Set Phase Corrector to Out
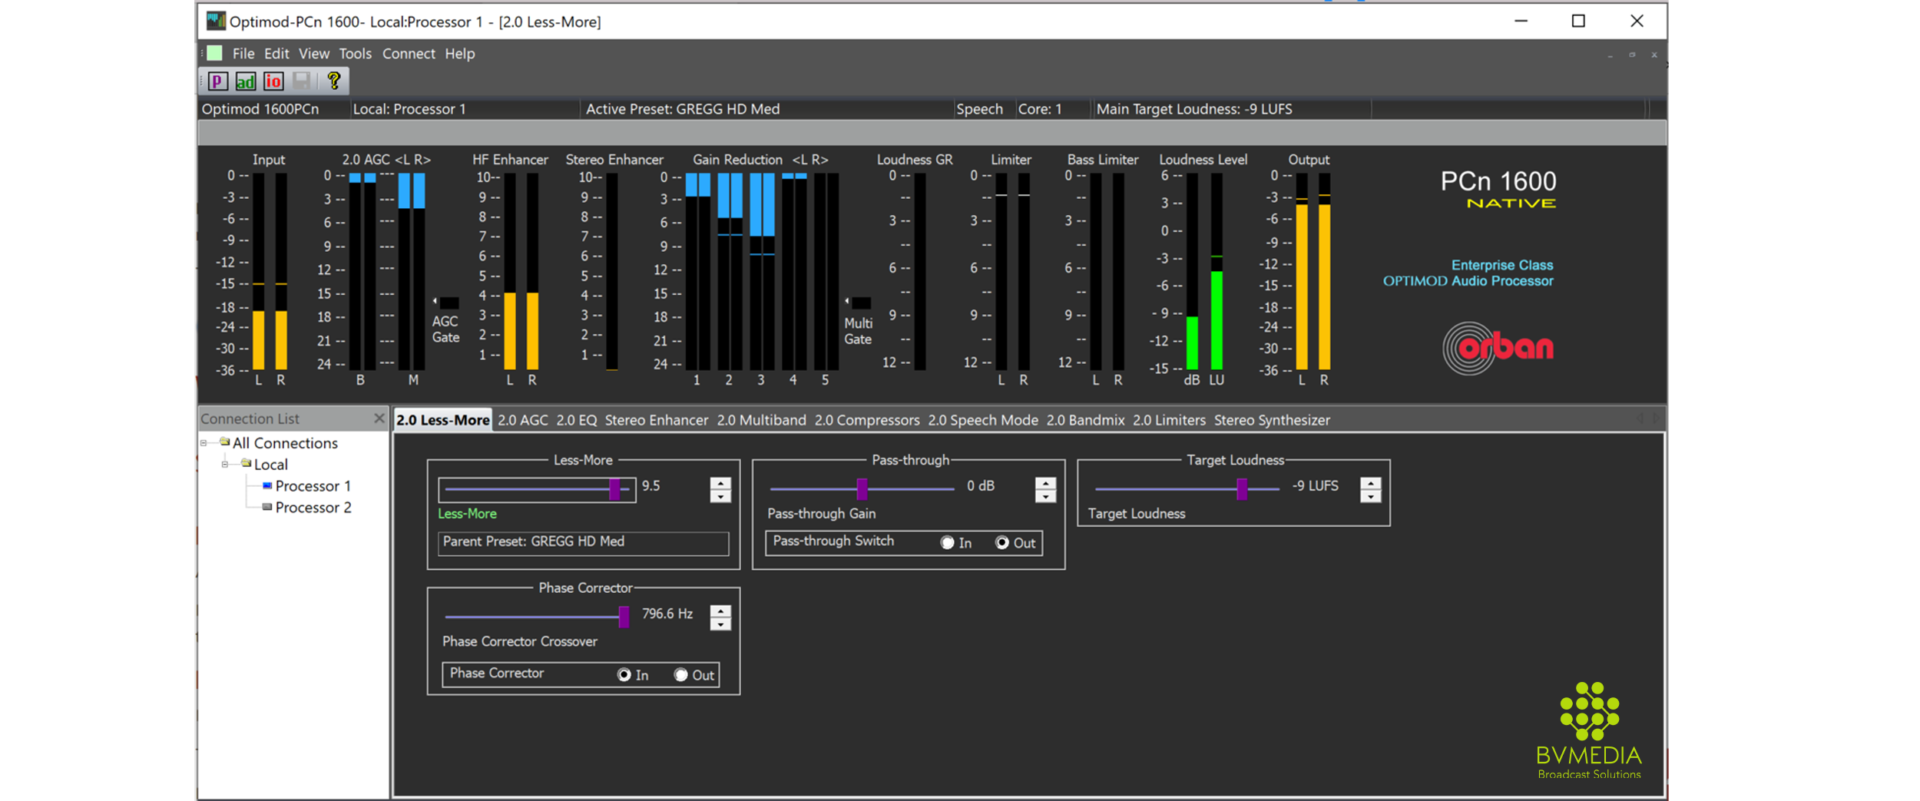 (681, 675)
